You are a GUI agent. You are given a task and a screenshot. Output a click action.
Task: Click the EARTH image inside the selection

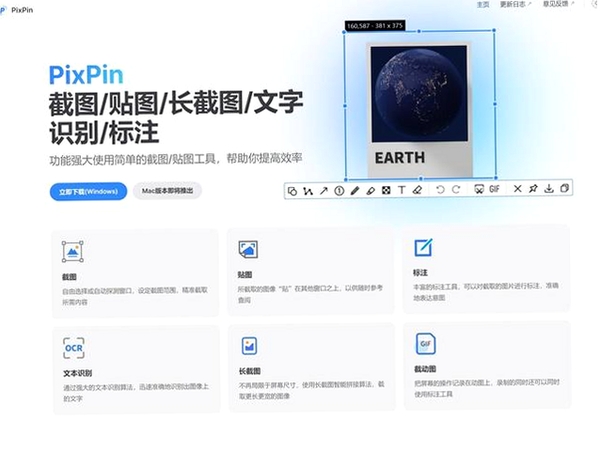coord(419,109)
